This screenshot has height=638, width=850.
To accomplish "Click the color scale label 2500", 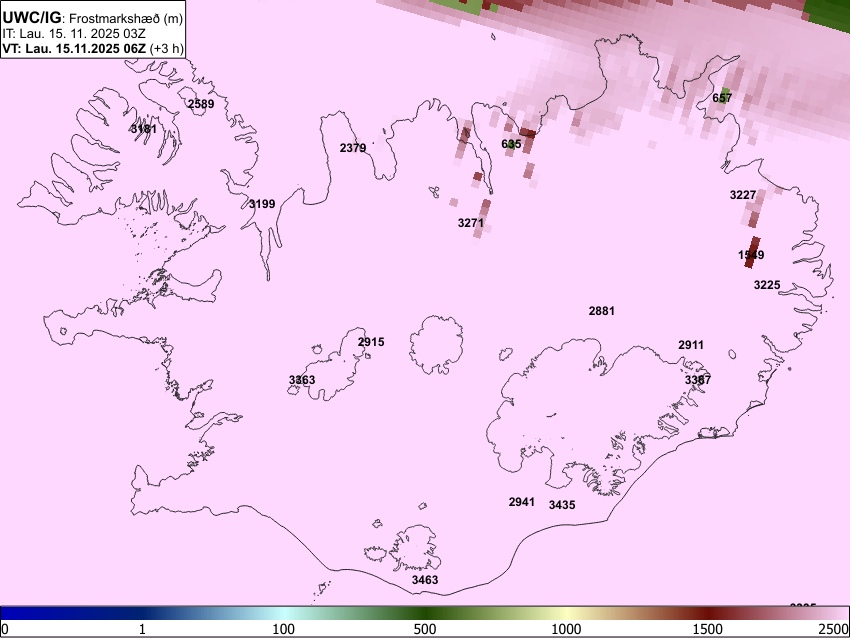I will [834, 629].
